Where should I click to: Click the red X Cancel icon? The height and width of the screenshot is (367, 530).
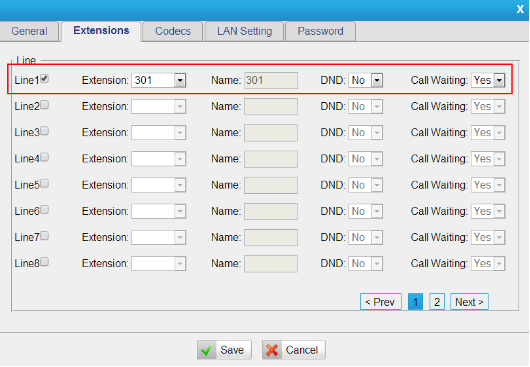pos(272,350)
